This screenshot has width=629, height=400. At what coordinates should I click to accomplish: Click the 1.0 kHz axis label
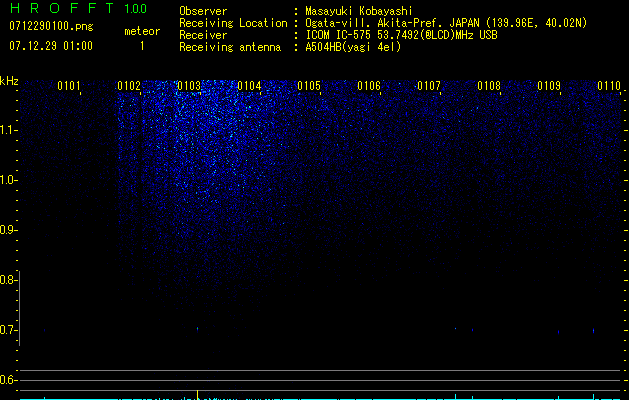tap(7, 180)
